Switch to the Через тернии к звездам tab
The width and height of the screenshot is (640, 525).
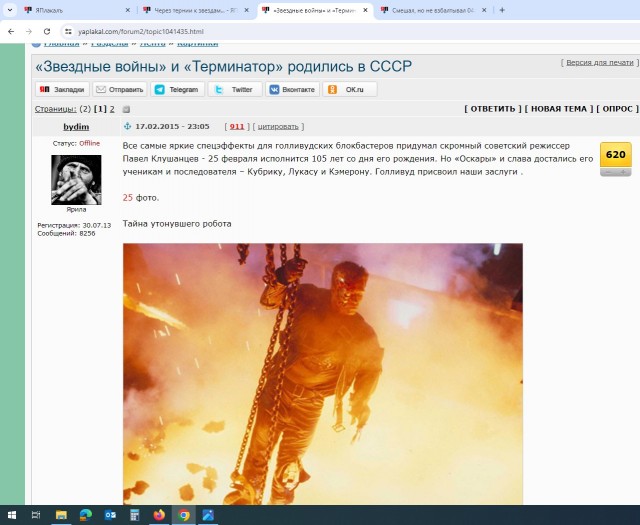click(x=195, y=10)
